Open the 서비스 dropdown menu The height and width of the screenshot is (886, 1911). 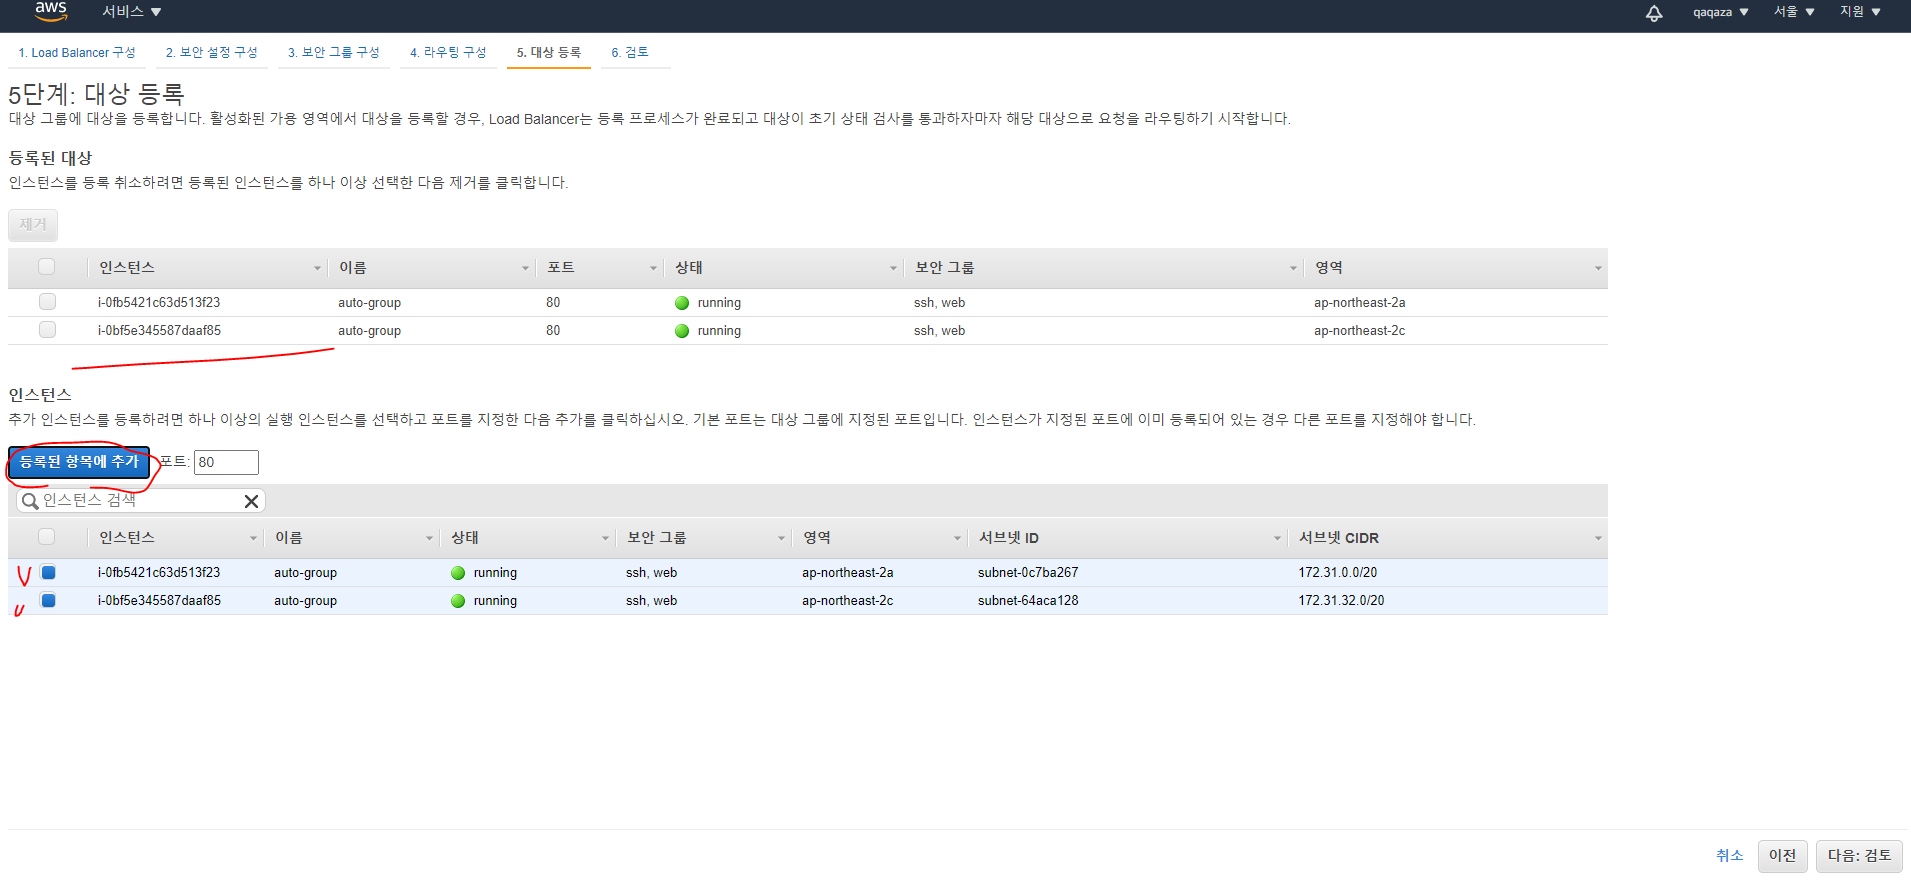[x=131, y=12]
